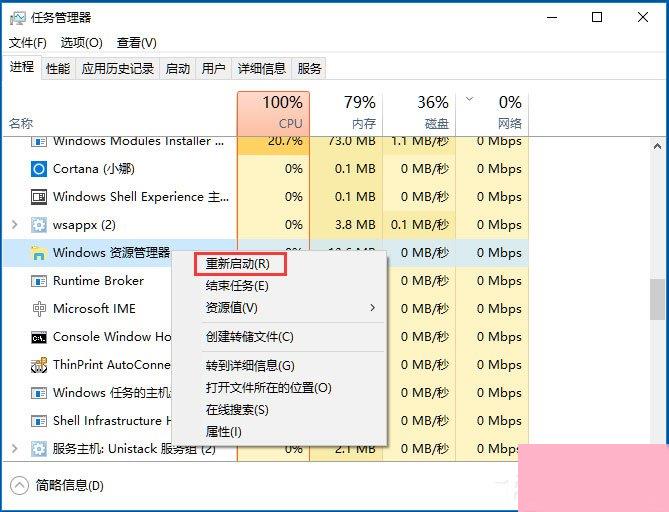Minimize the Task Manager window
This screenshot has height=512, width=669.
tap(552, 17)
